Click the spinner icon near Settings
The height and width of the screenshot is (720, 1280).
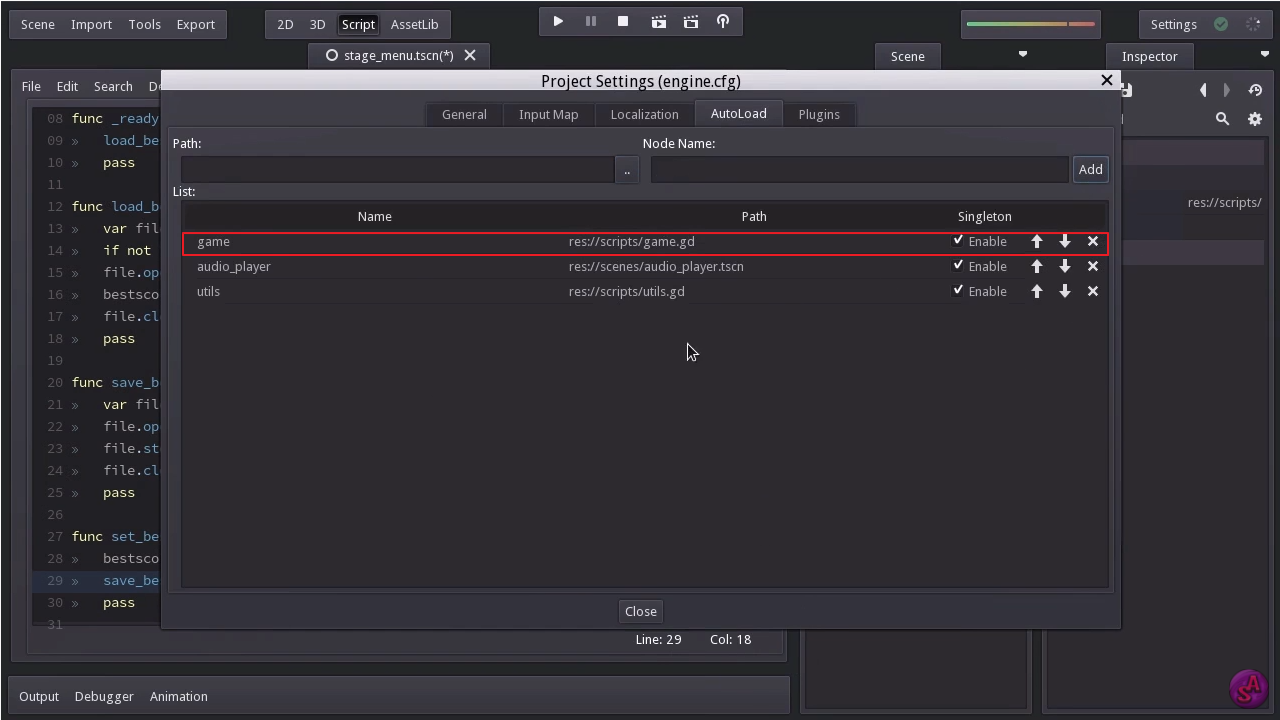point(1253,24)
